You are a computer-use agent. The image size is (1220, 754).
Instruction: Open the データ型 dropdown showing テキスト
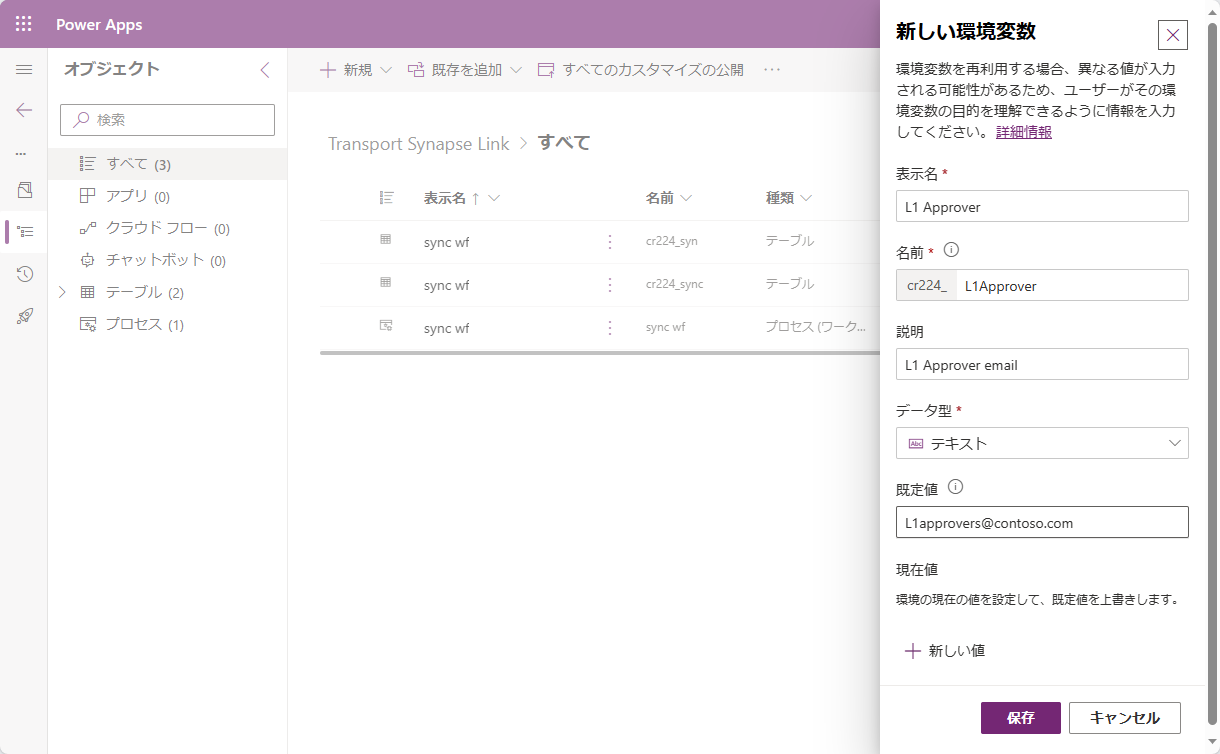[x=1042, y=443]
